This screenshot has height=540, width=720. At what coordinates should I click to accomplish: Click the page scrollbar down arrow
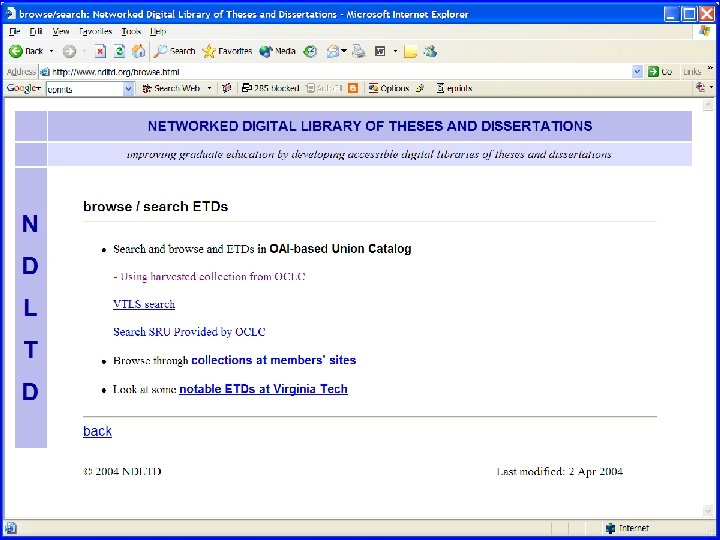point(708,510)
